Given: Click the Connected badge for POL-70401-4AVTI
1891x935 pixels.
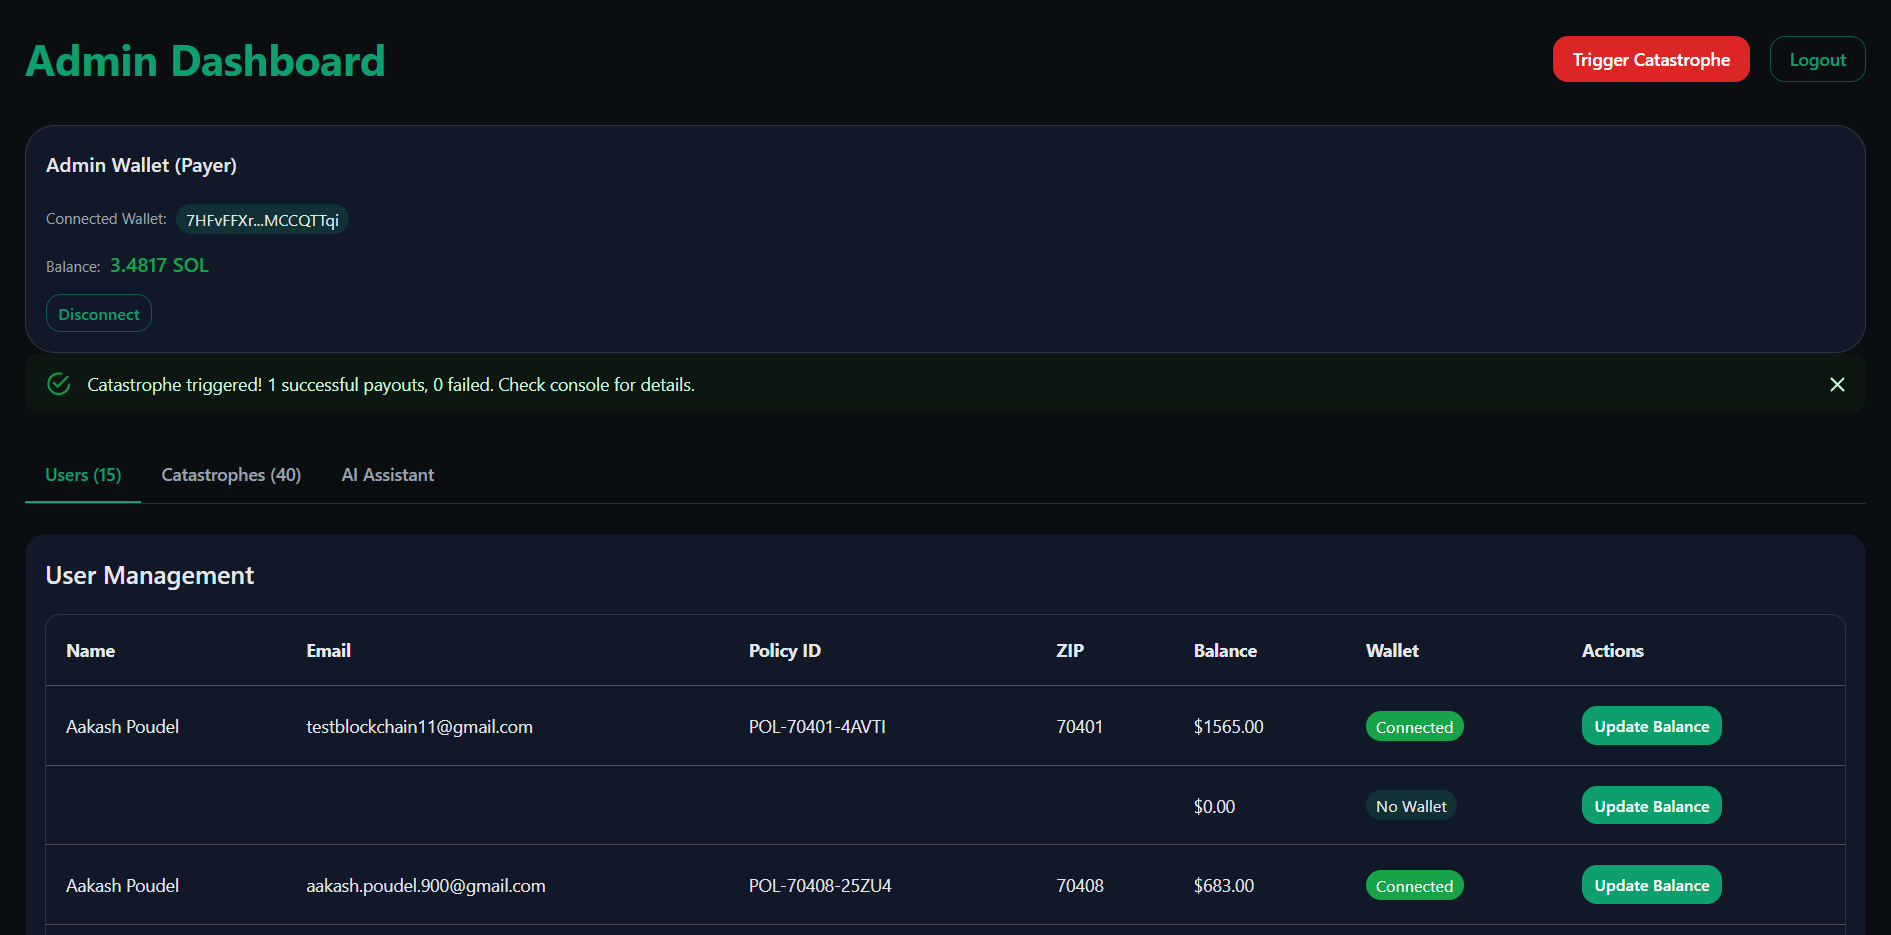Looking at the screenshot, I should pos(1414,727).
